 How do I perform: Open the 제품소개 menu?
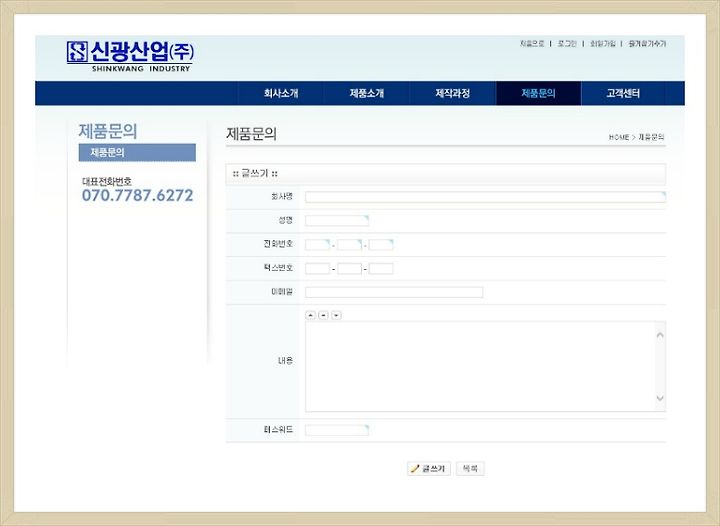(x=366, y=93)
